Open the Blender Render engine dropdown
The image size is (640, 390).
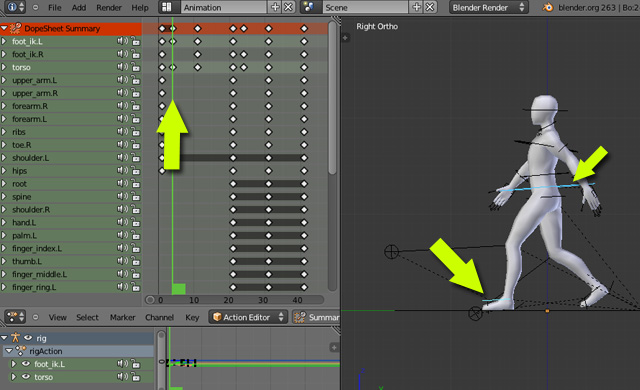[x=489, y=7]
